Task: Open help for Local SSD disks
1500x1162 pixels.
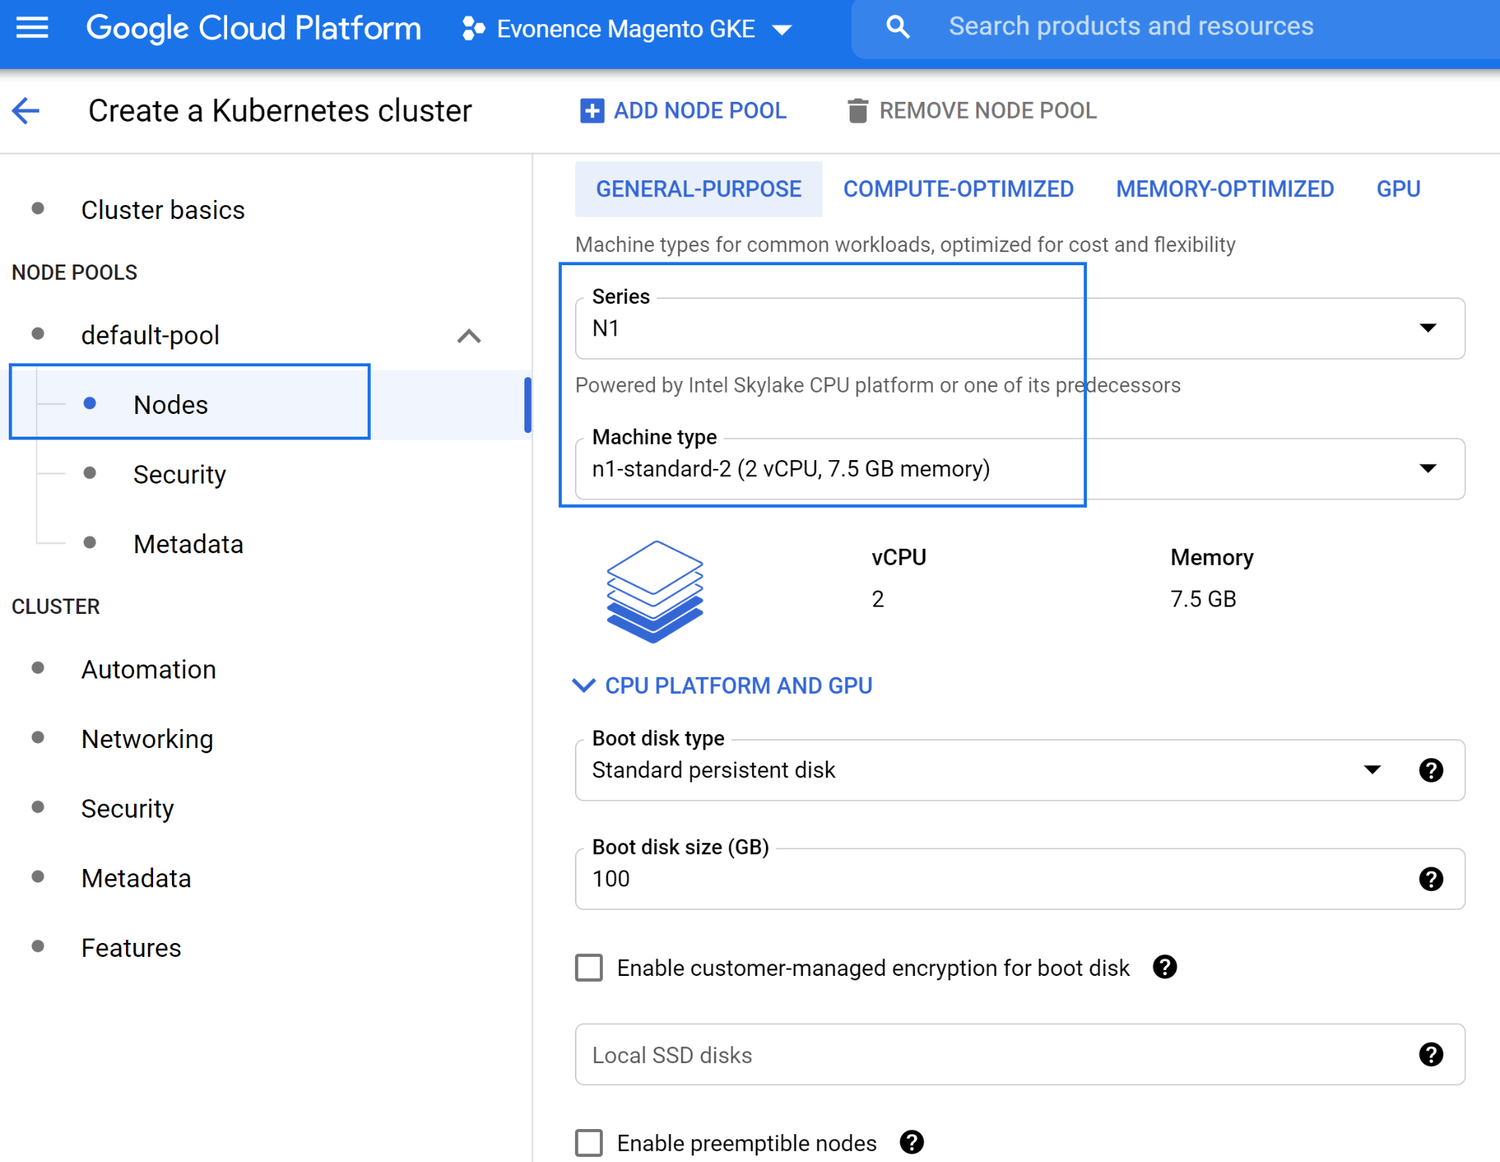Action: click(x=1431, y=1054)
